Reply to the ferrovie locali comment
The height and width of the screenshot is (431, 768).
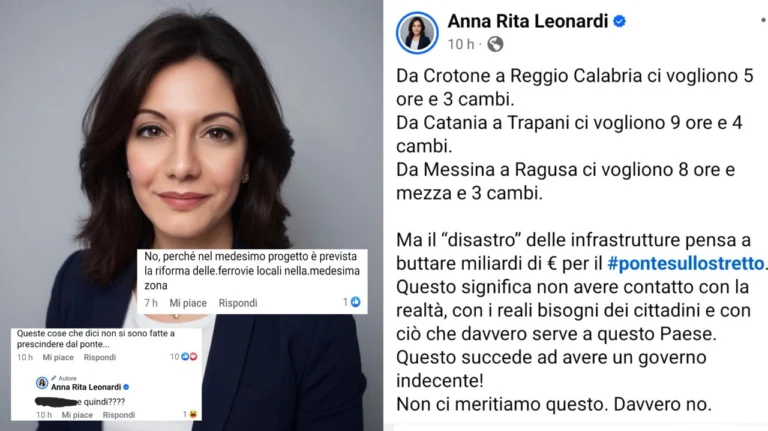click(238, 303)
